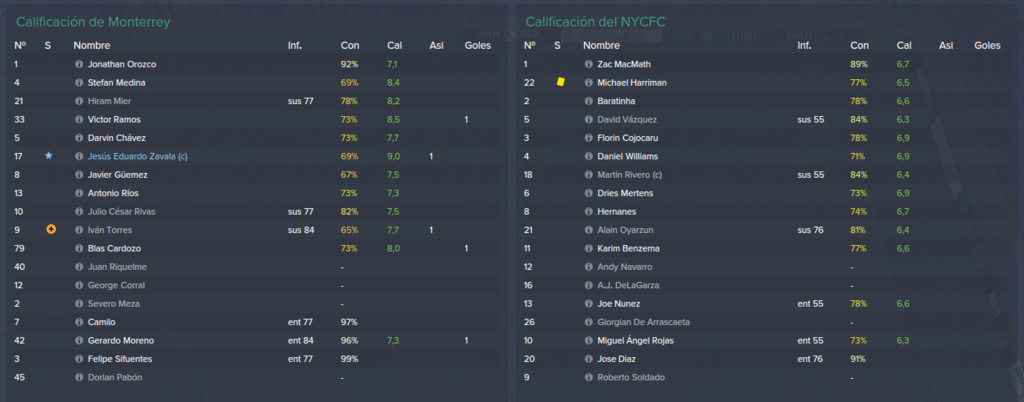Open Blas Cardozo player profile
The height and width of the screenshot is (402, 1024).
(x=114, y=249)
